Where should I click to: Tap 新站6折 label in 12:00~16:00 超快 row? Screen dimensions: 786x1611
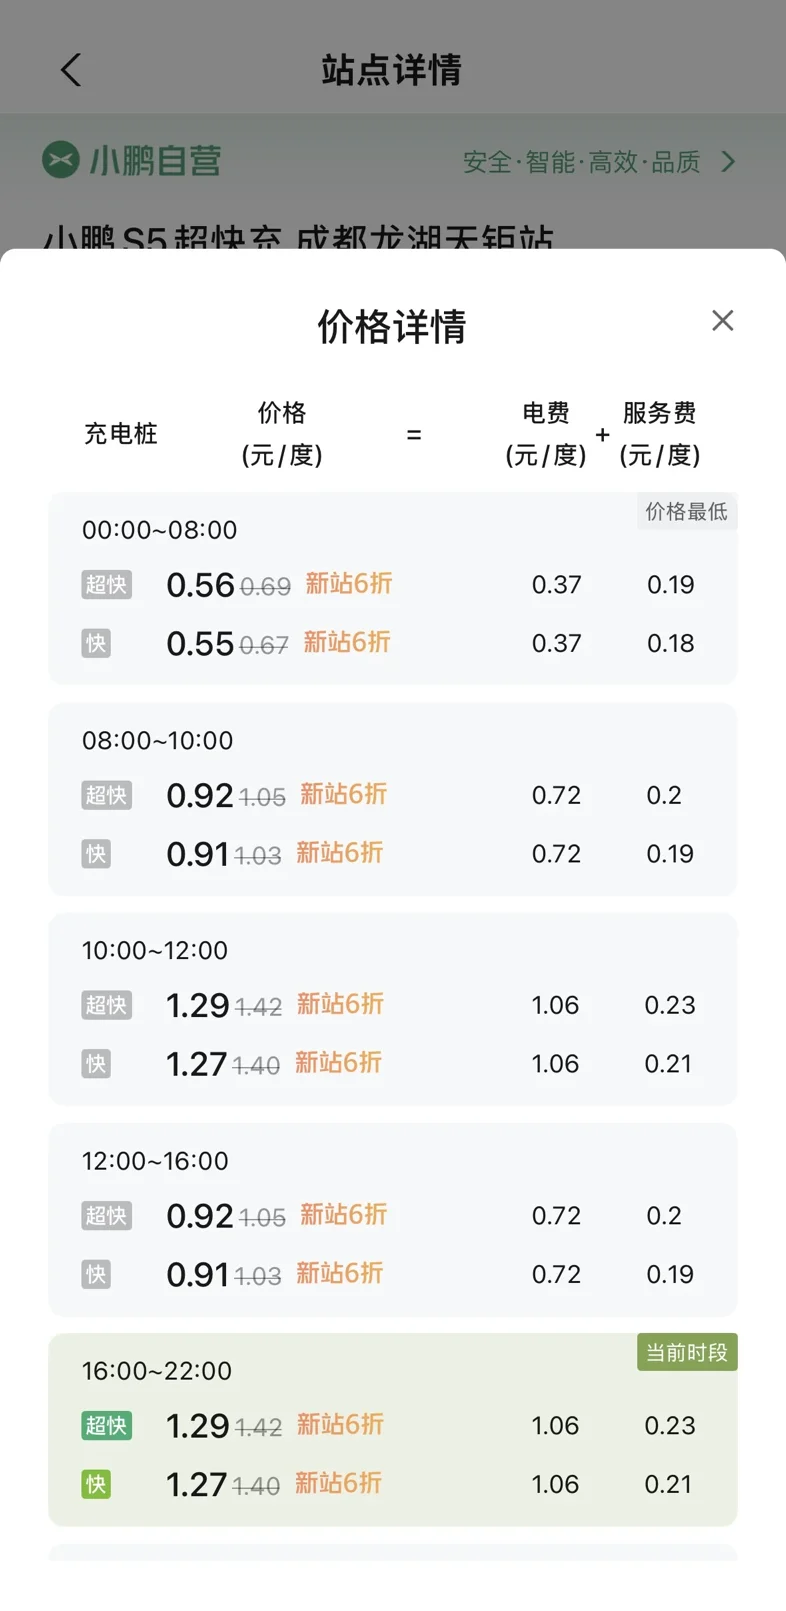click(x=343, y=1215)
